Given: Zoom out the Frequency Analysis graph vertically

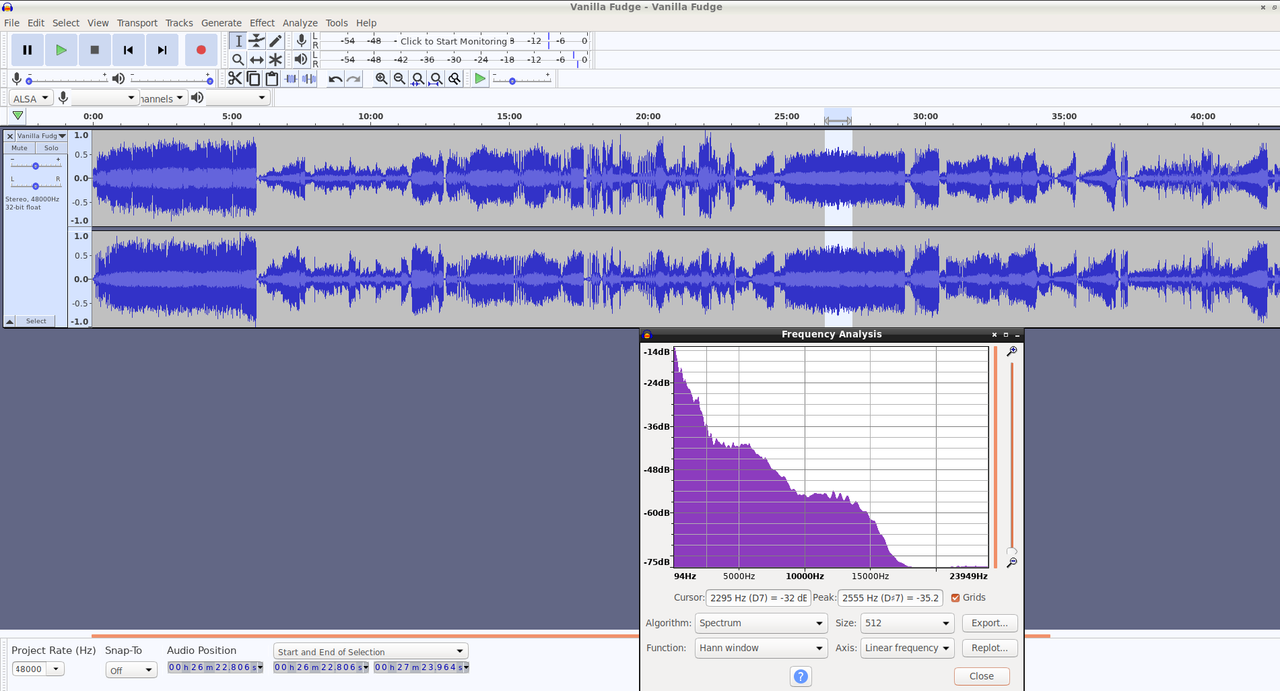Looking at the screenshot, I should coord(1012,563).
